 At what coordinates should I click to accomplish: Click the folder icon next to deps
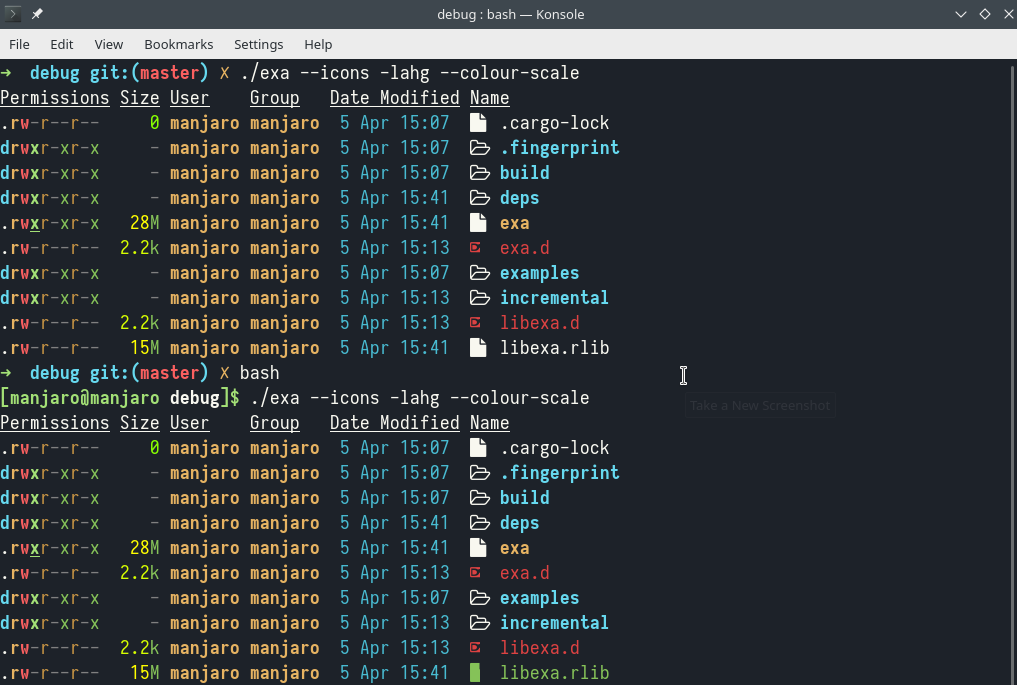coord(481,197)
